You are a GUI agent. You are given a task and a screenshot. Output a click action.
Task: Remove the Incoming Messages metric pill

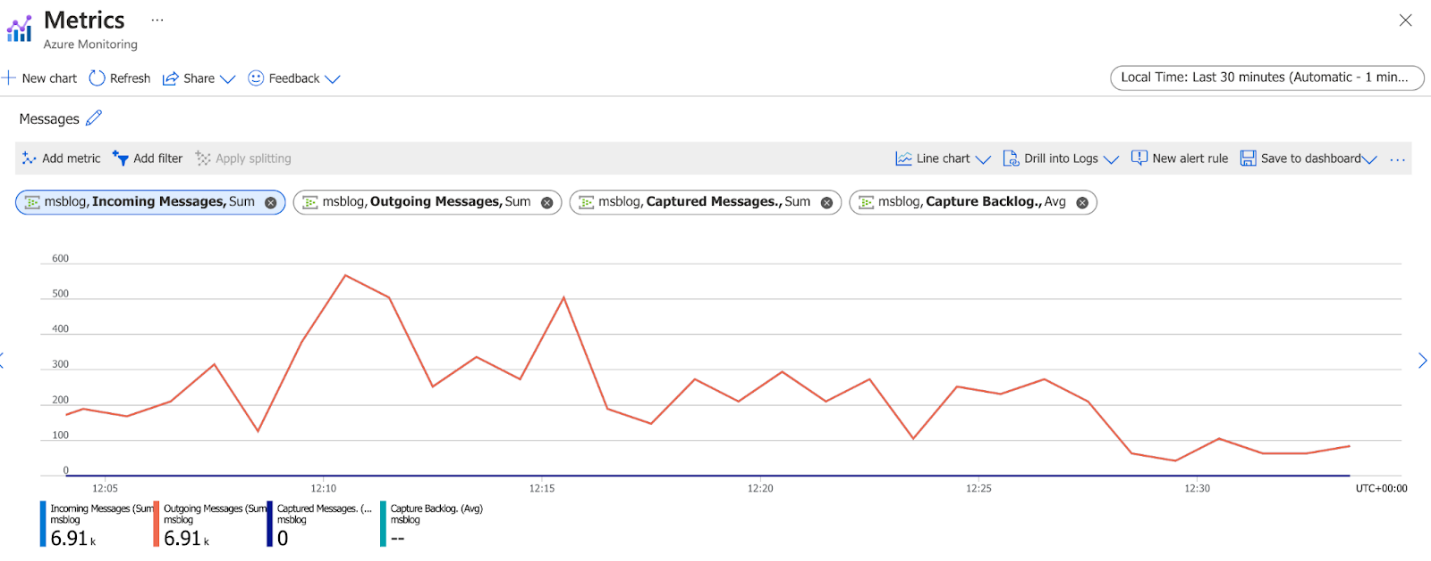pos(270,202)
